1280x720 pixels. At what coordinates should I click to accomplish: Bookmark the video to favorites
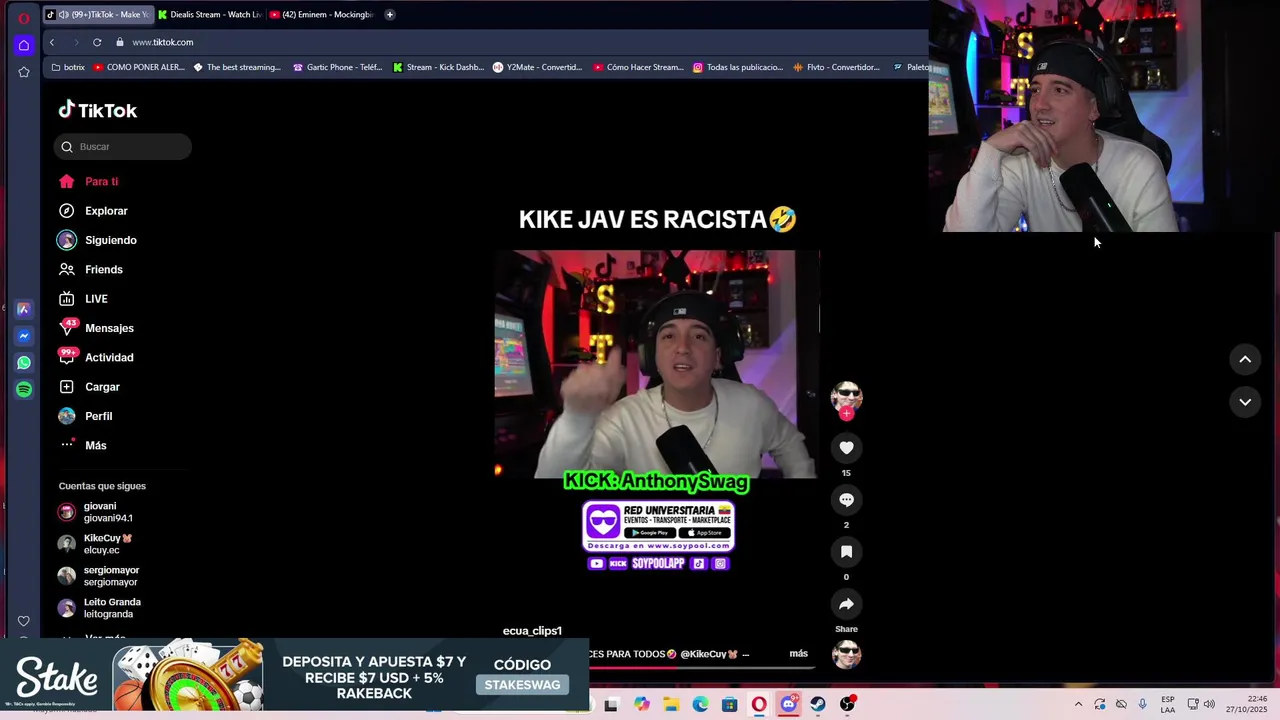coord(846,552)
